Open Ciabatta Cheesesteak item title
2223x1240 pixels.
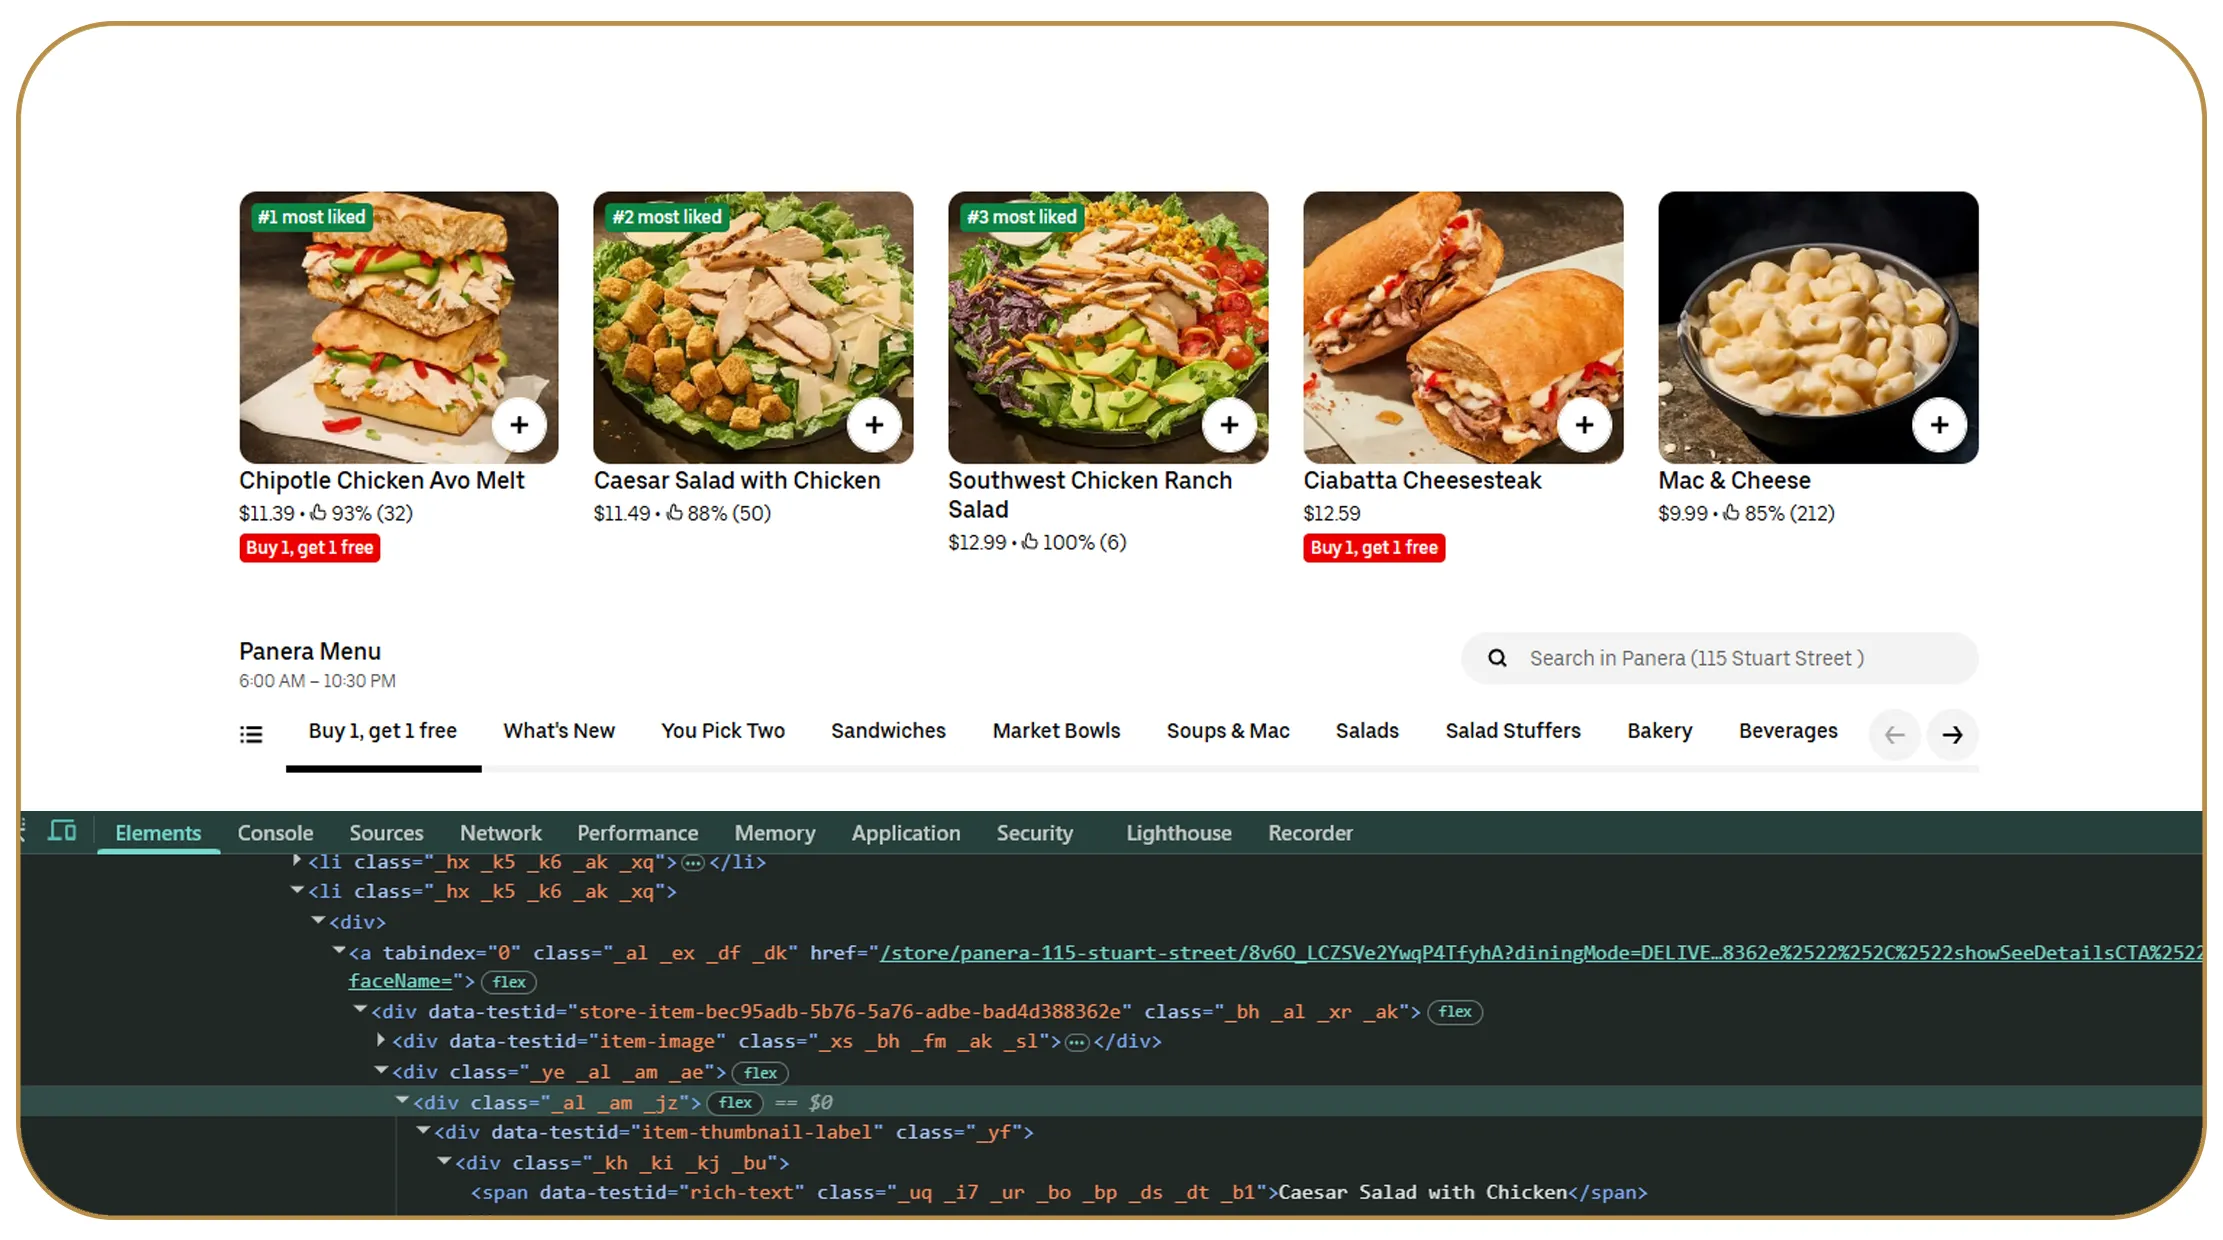pyautogui.click(x=1422, y=481)
